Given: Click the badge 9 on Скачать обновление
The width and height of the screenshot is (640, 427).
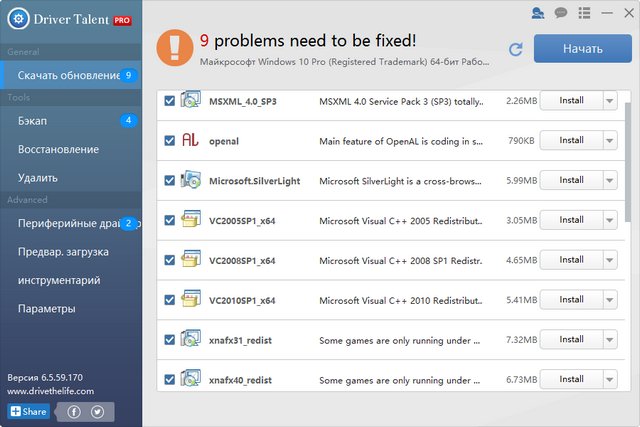Looking at the screenshot, I should pos(128,75).
